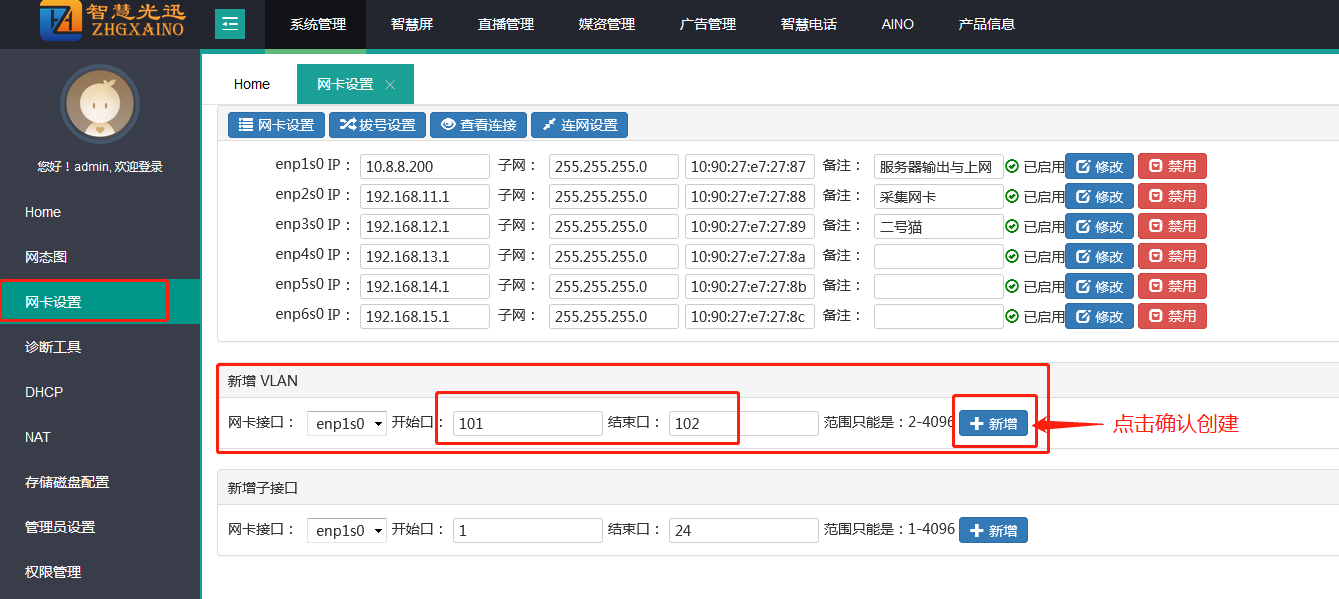
Task: Click 修改 for the enp1s0 interface
Action: click(1099, 167)
